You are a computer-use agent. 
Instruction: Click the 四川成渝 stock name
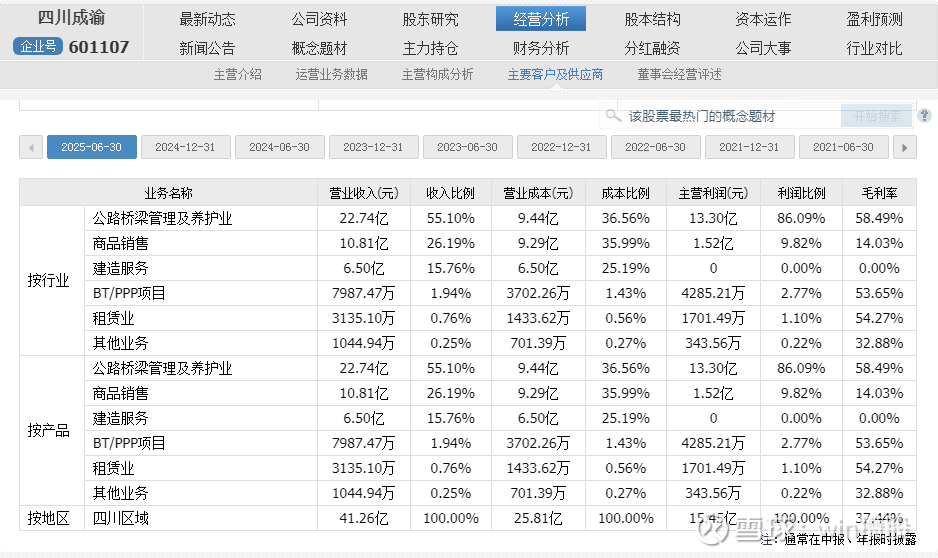(71, 18)
